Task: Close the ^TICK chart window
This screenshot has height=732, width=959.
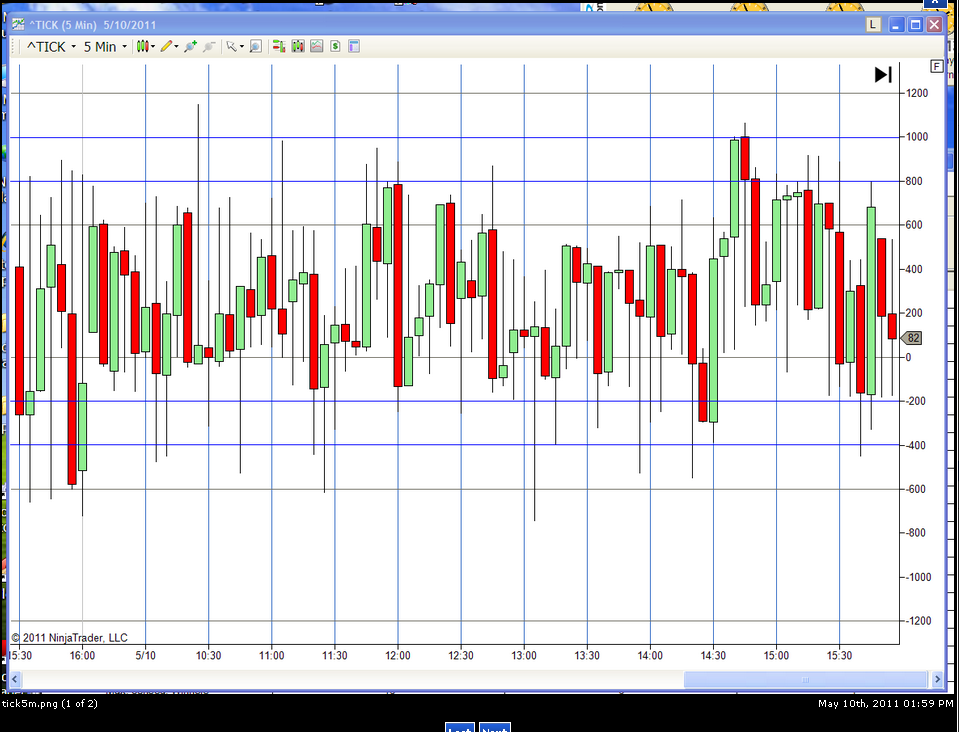Action: (x=935, y=24)
